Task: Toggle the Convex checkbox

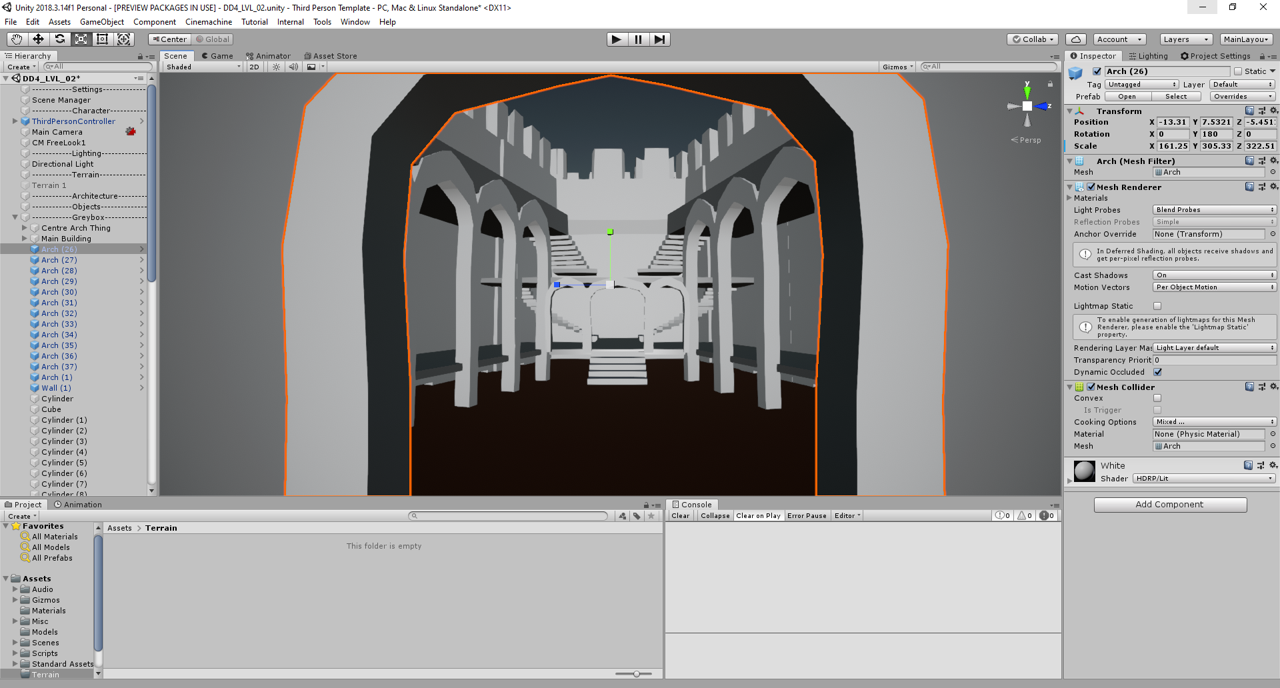Action: [1157, 398]
